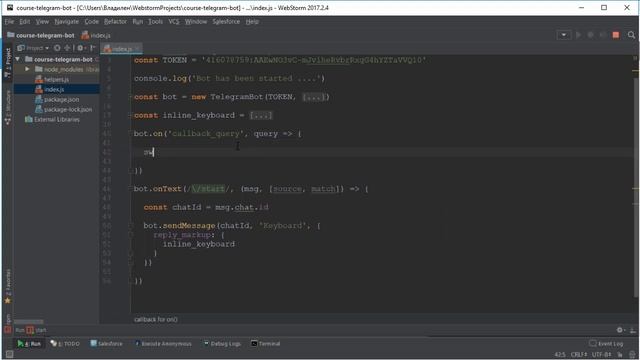The image size is (640, 360).
Task: Click the Run panel gear settings icon
Action: coord(620,330)
